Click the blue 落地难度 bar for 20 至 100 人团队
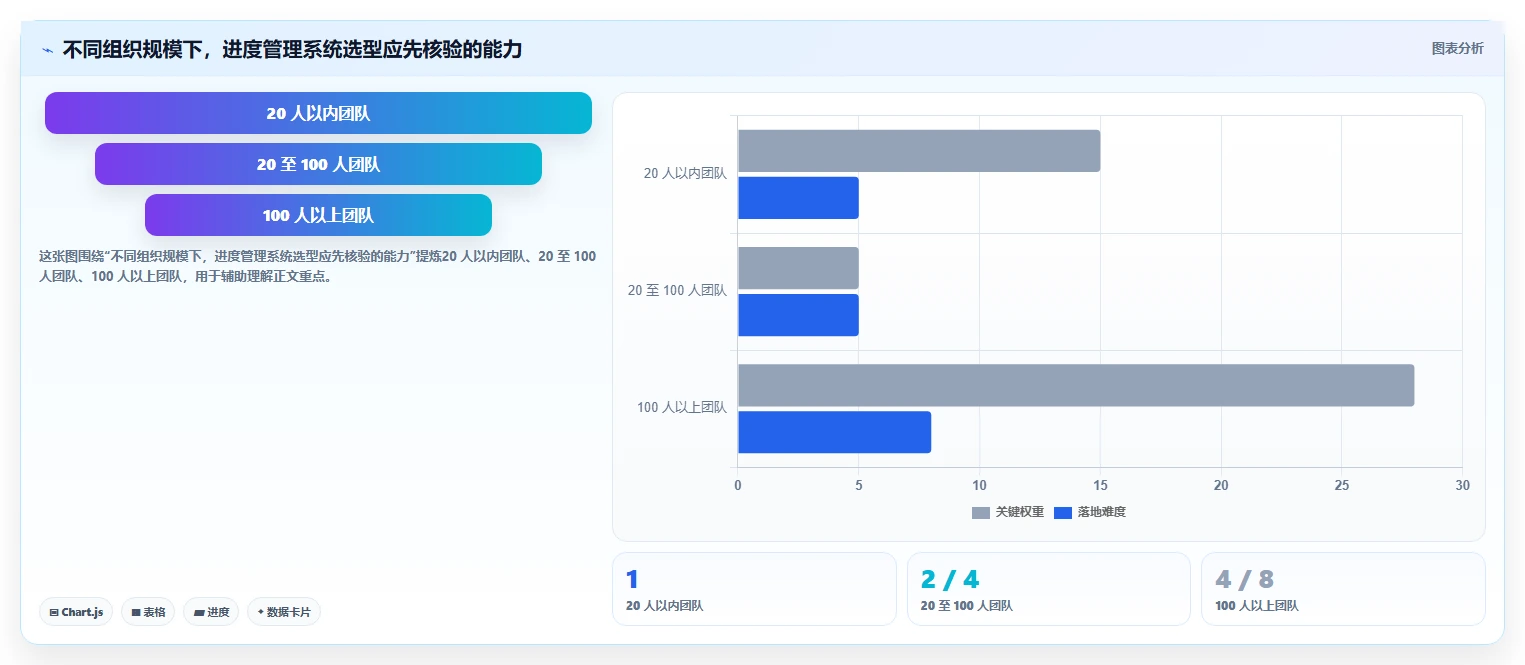1525x665 pixels. coord(798,315)
